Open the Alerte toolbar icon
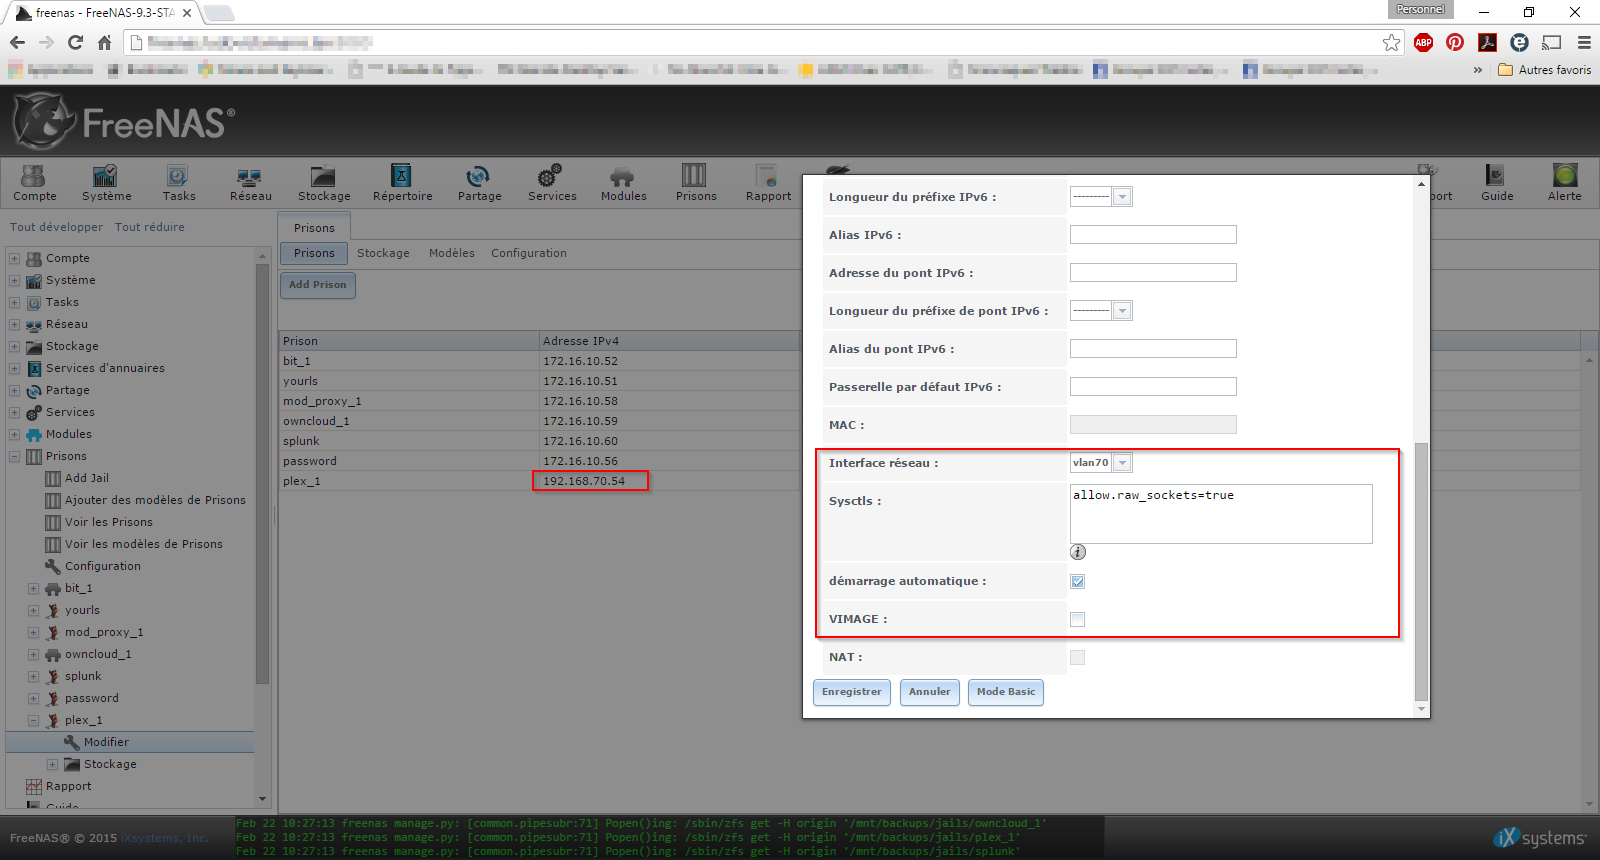Screen dimensions: 1600x860 coord(1564,183)
